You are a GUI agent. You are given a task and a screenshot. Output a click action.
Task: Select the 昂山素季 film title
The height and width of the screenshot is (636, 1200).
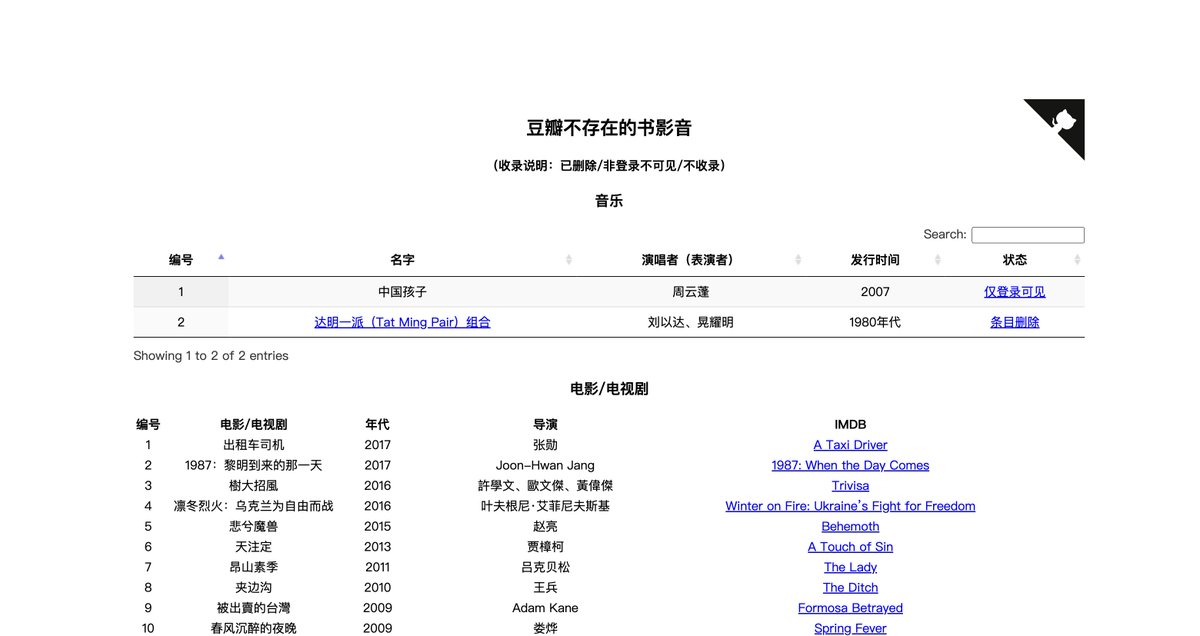[x=254, y=567]
